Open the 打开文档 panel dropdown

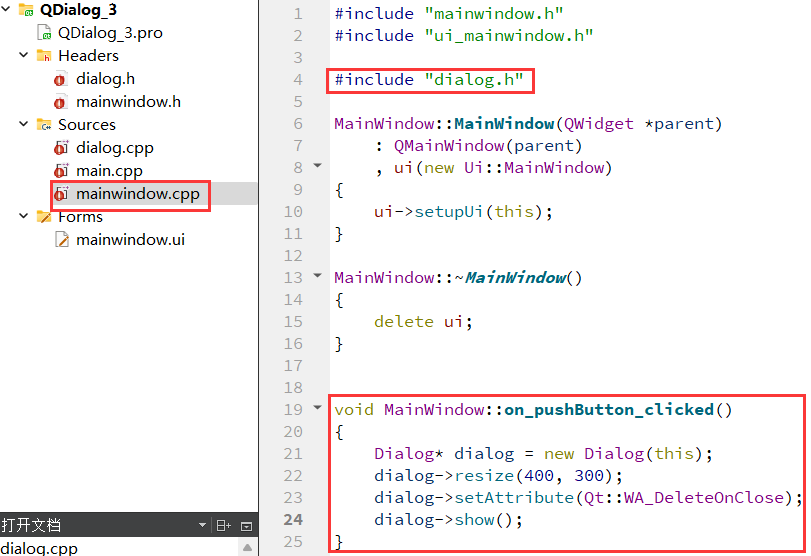pyautogui.click(x=202, y=525)
